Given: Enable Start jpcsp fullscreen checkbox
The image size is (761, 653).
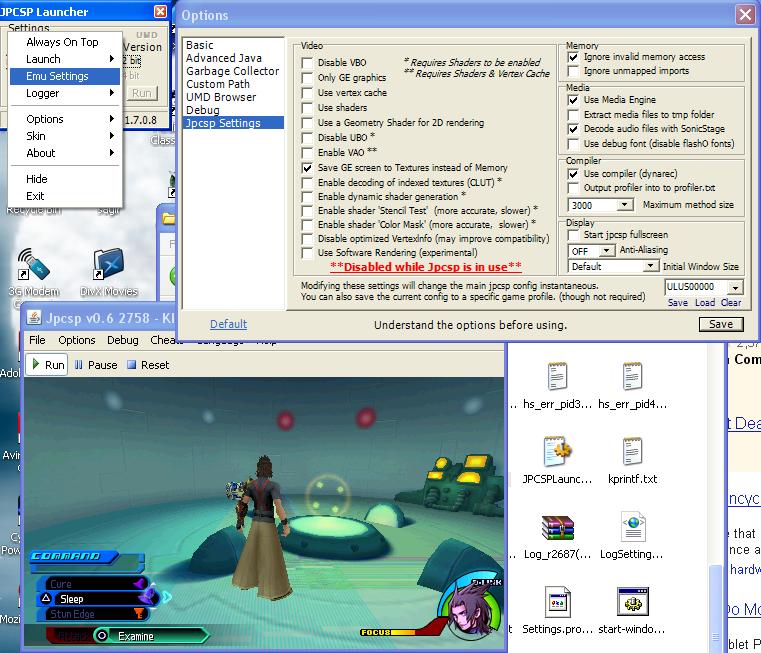Looking at the screenshot, I should pos(573,235).
